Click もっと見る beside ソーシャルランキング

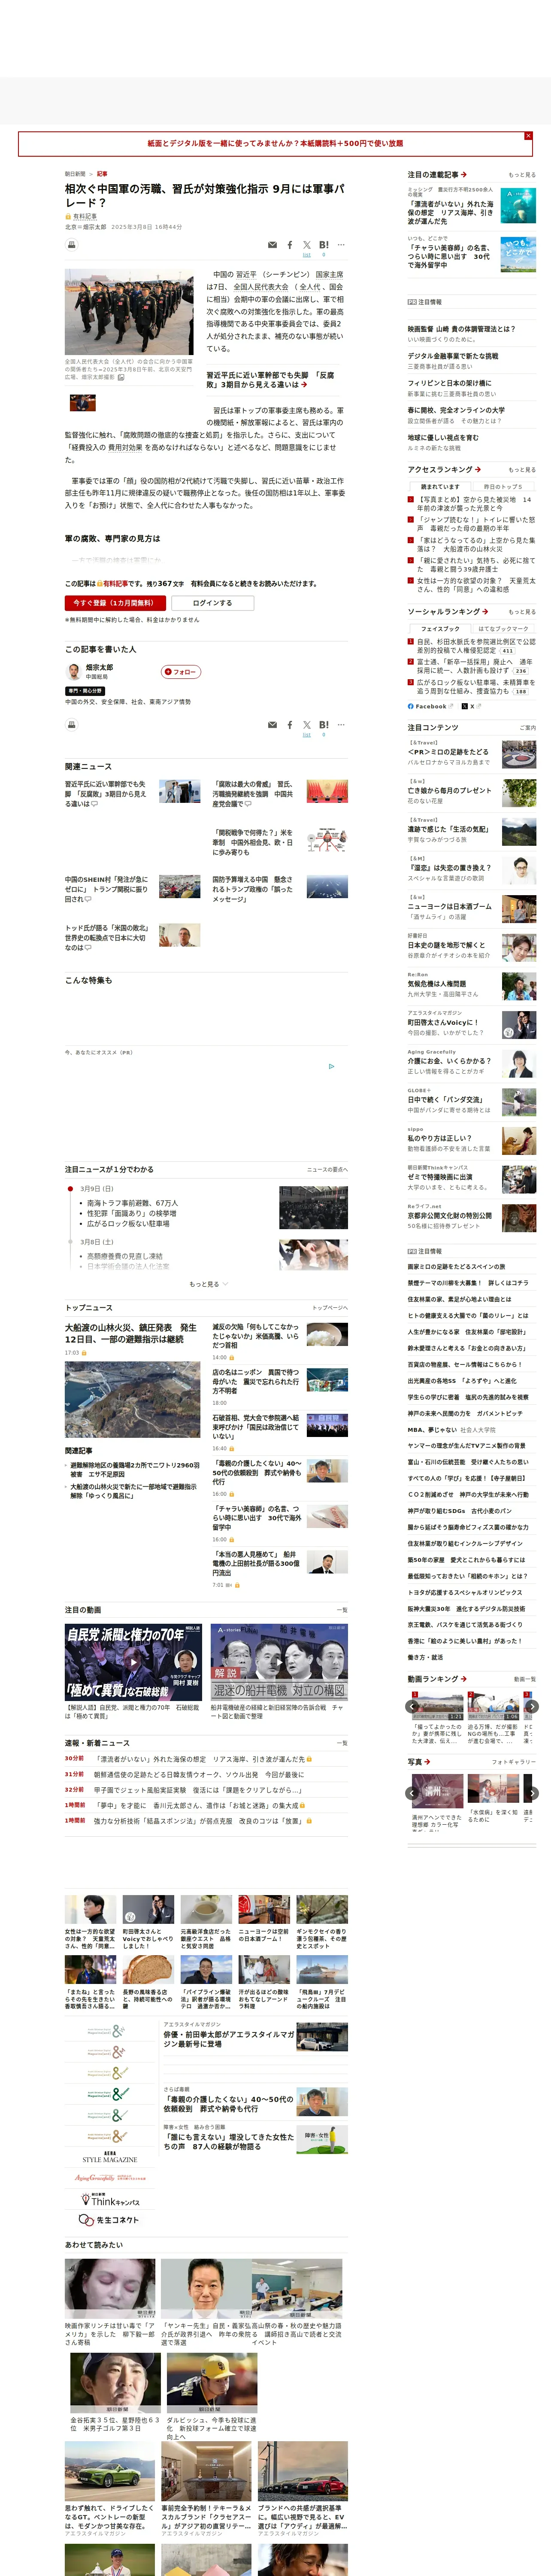click(x=522, y=612)
